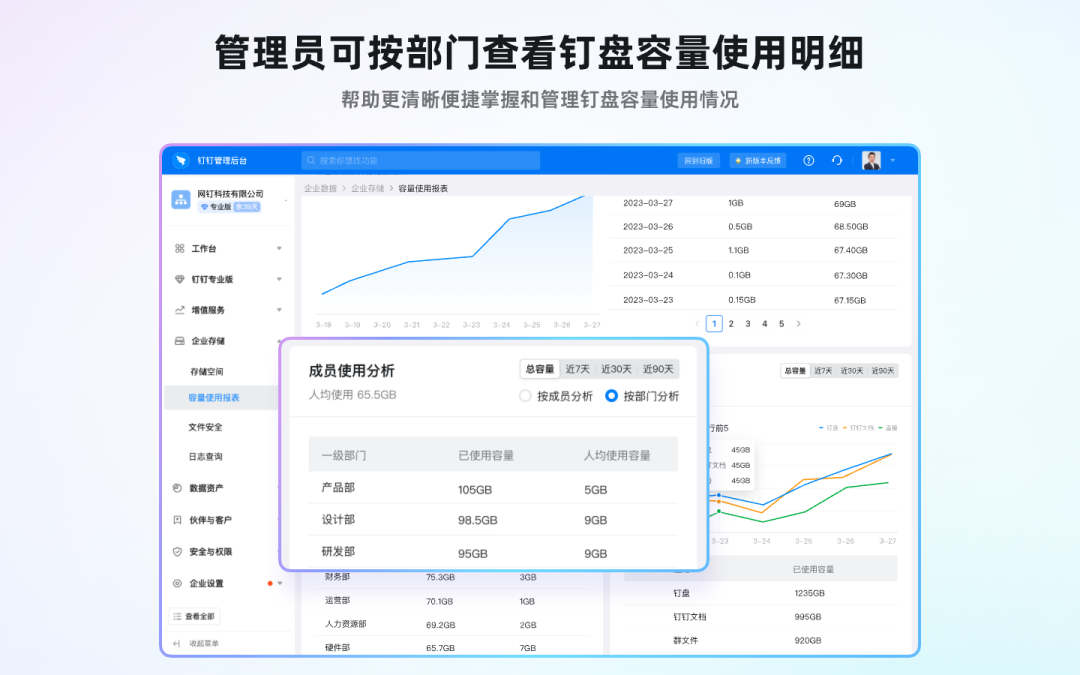Click the DingTalk logo in header
The image size is (1080, 675).
click(x=181, y=160)
